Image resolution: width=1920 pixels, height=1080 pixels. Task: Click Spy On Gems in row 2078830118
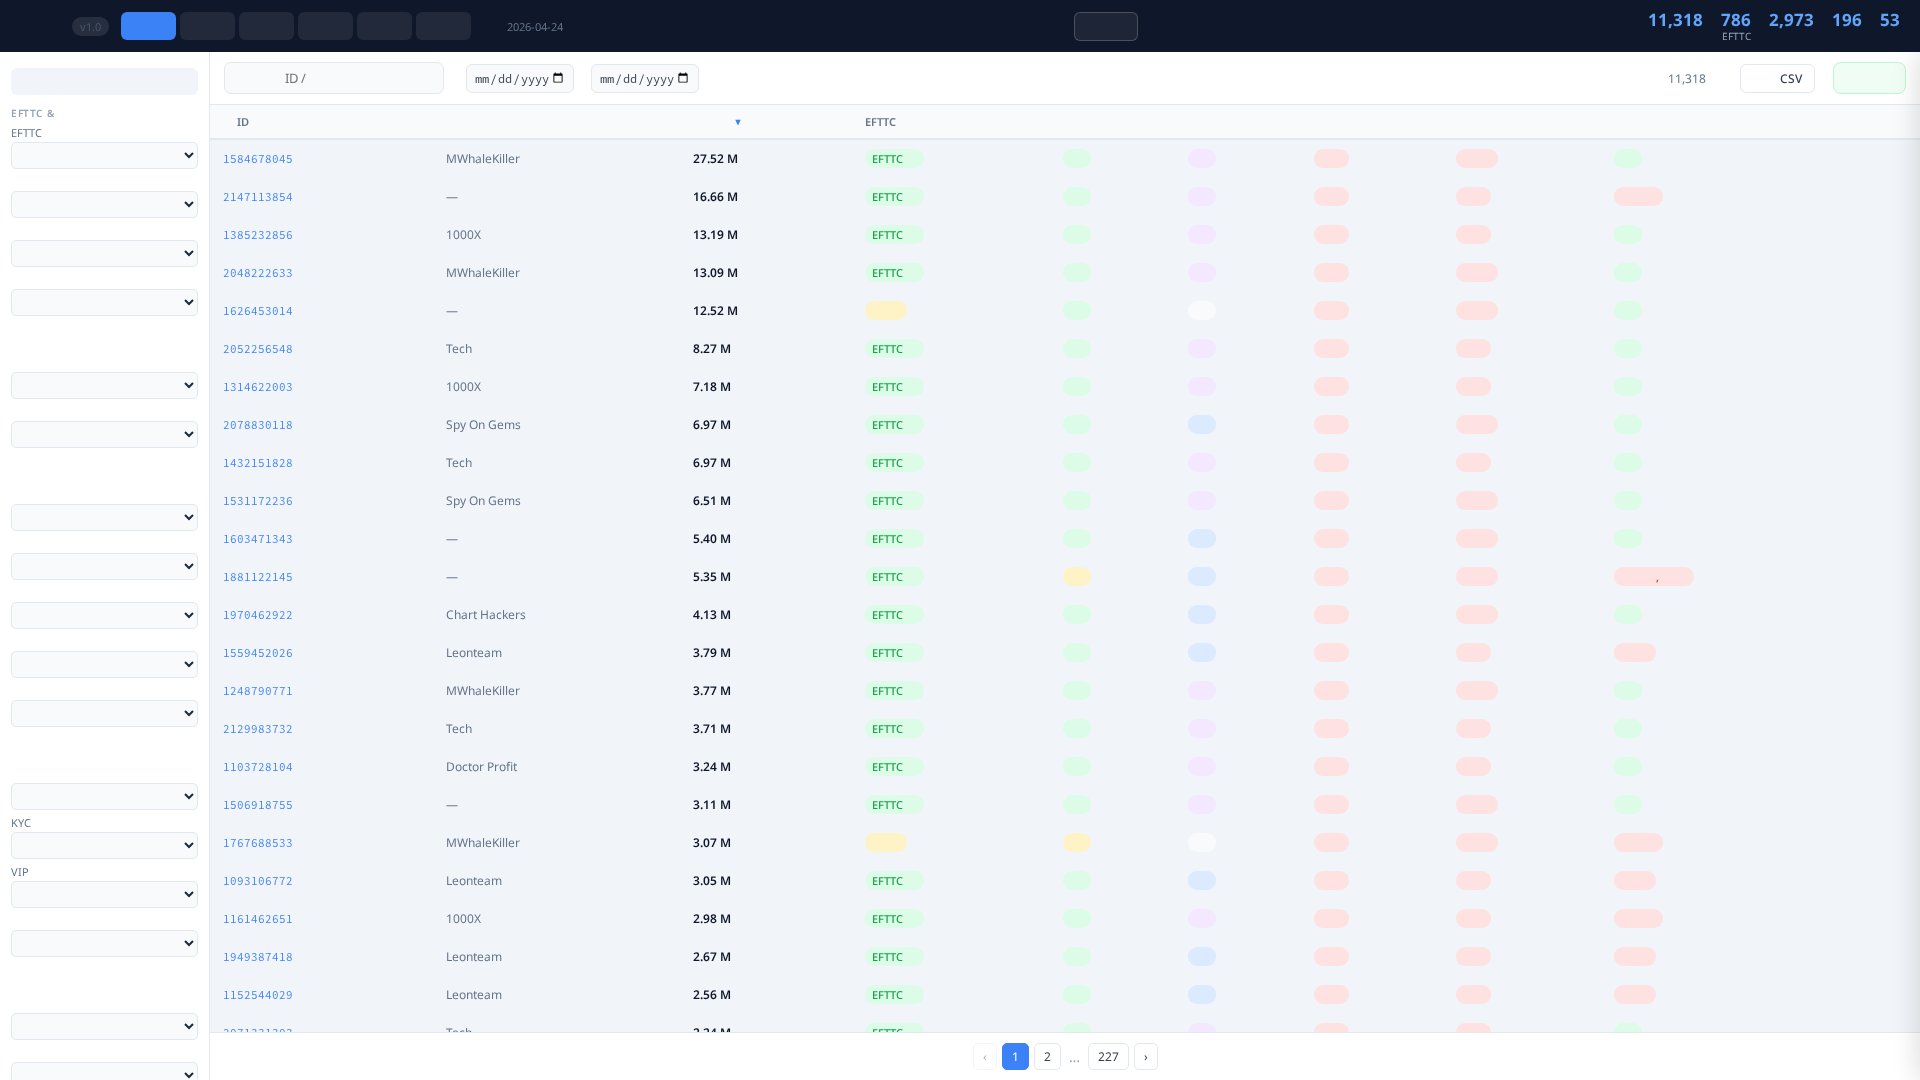[483, 425]
